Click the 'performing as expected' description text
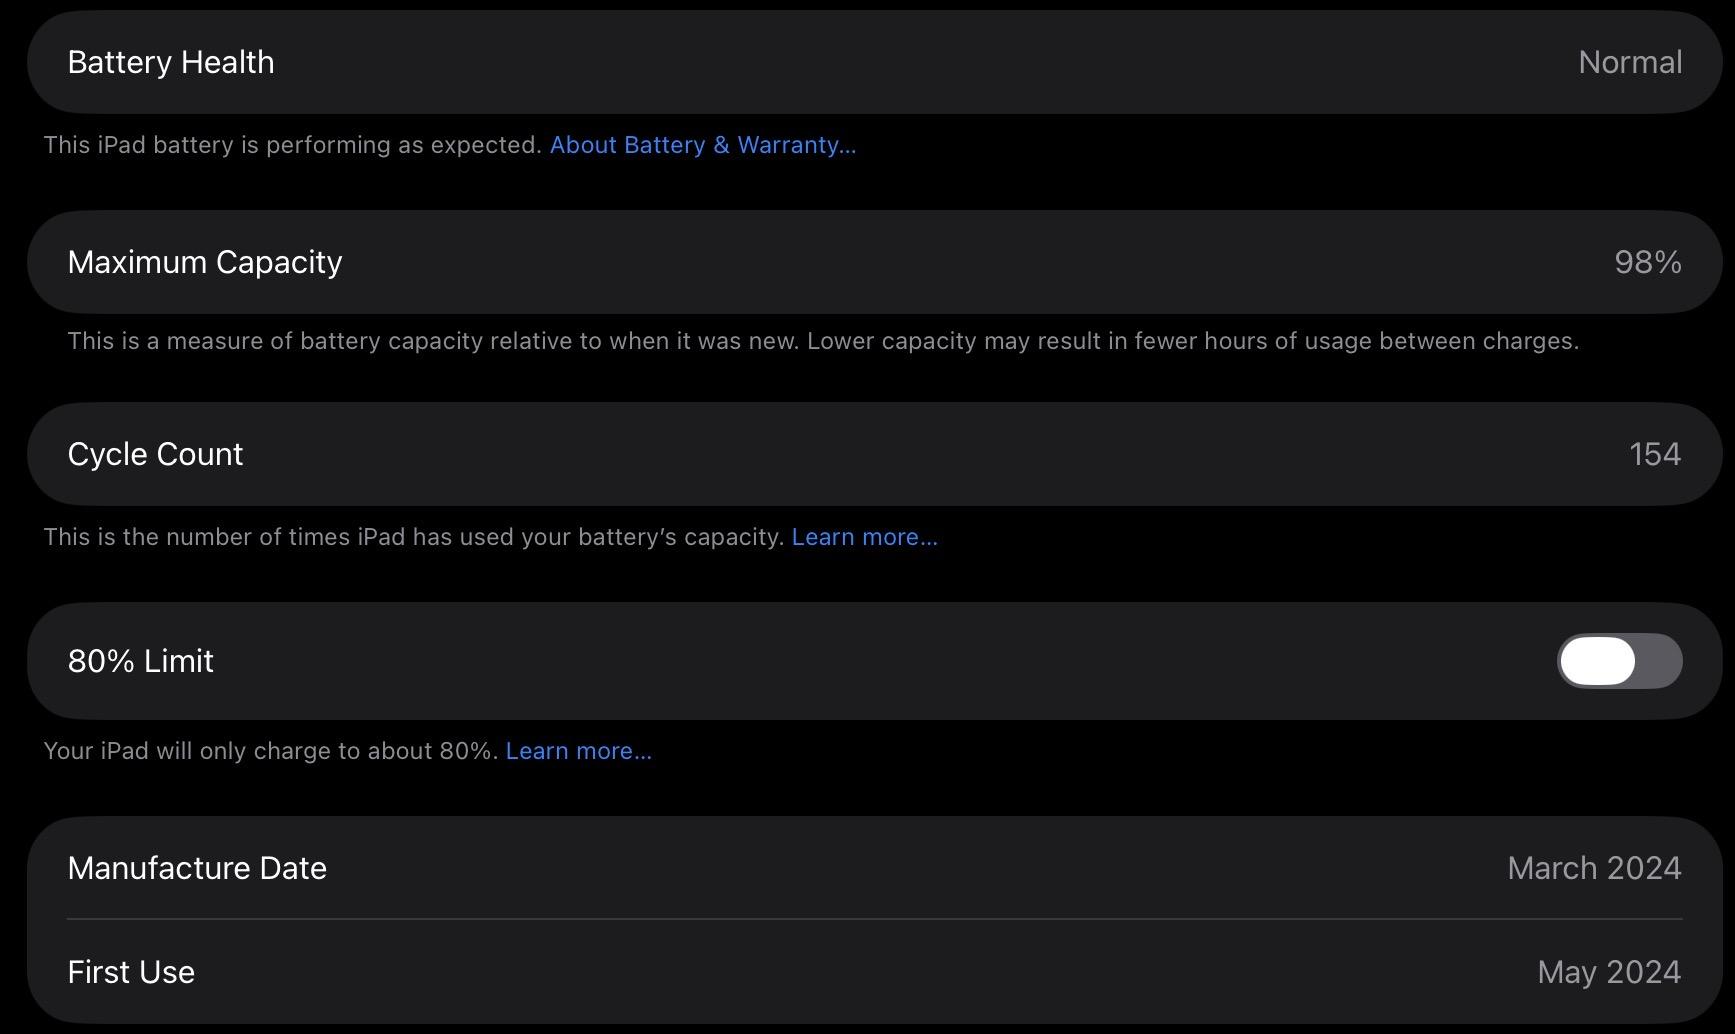Screen dimensions: 1735x1034 point(293,145)
